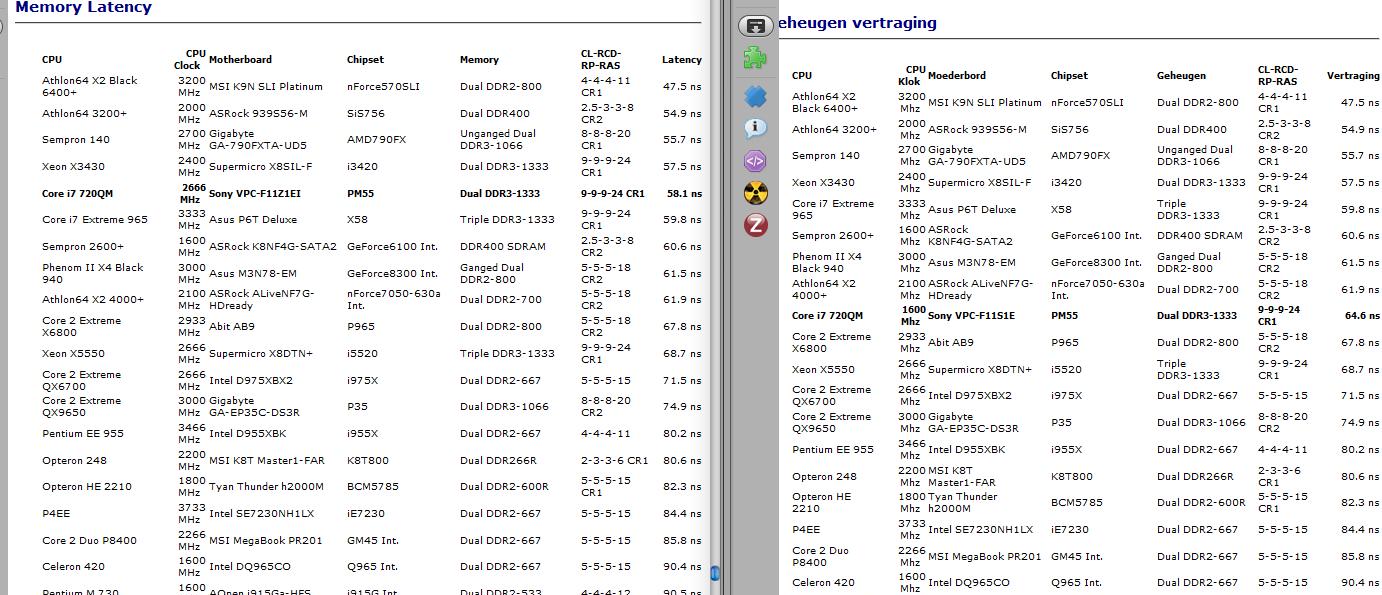Viewport: 1382px width, 595px height.
Task: Click Tyan Thunder h2000M in Memory Latency table
Action: [x=266, y=487]
